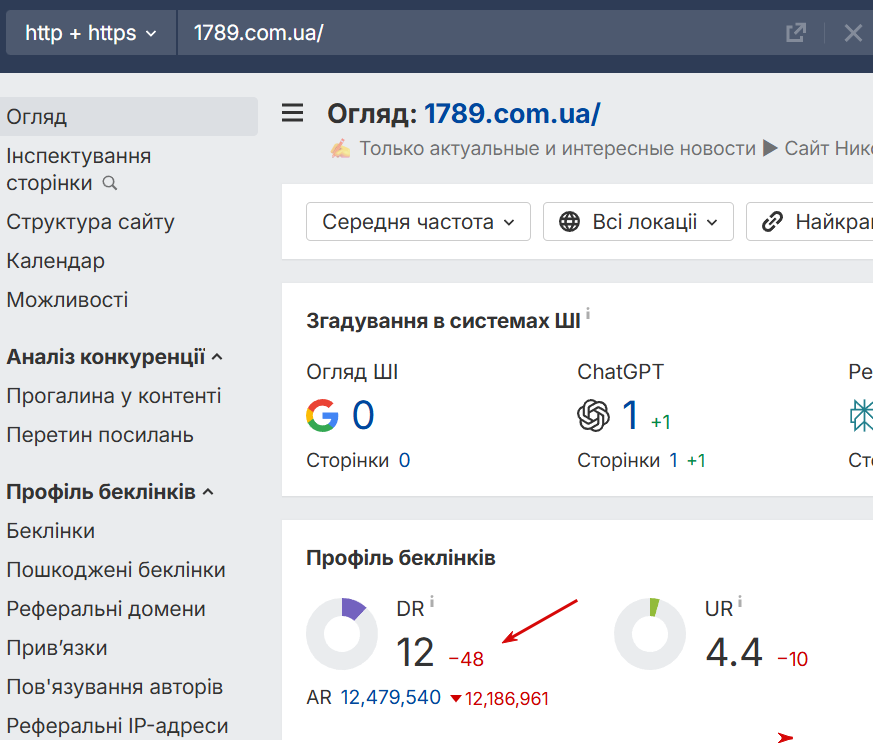Click info icon beside Згадування в системах ШІ
873x743 pixels.
pyautogui.click(x=587, y=314)
